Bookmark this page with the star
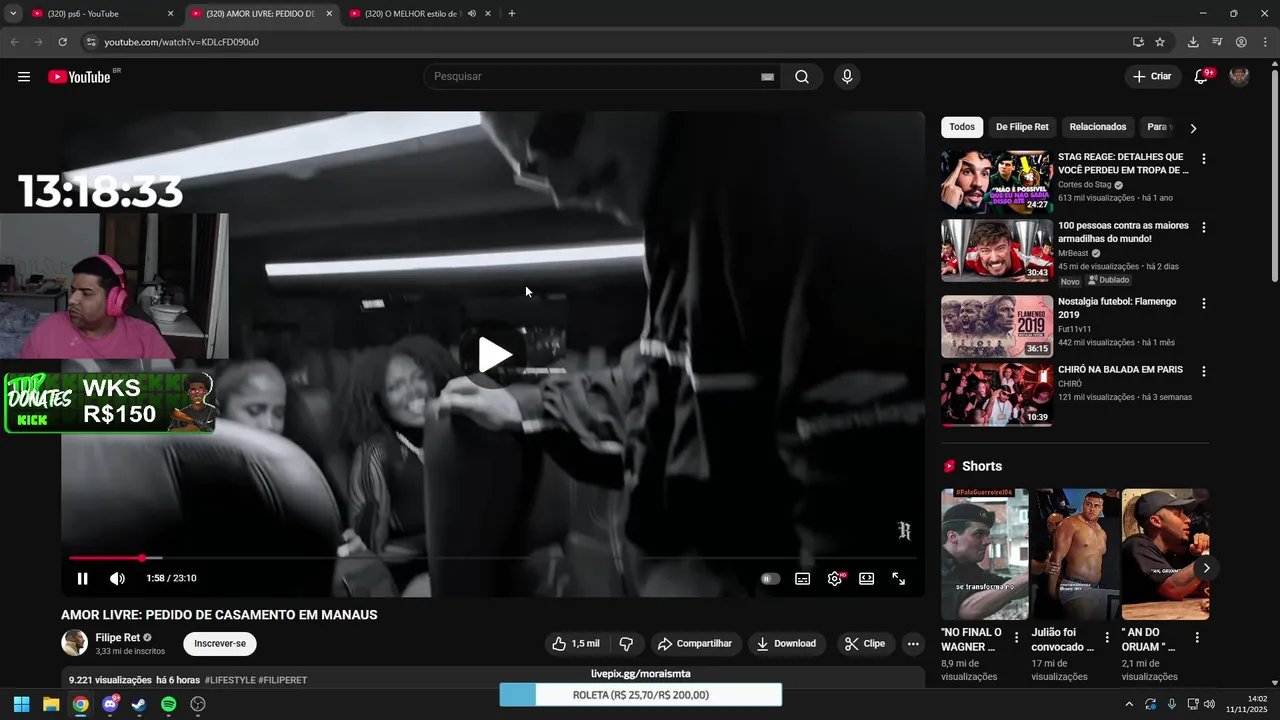This screenshot has width=1280, height=720. pyautogui.click(x=1160, y=42)
